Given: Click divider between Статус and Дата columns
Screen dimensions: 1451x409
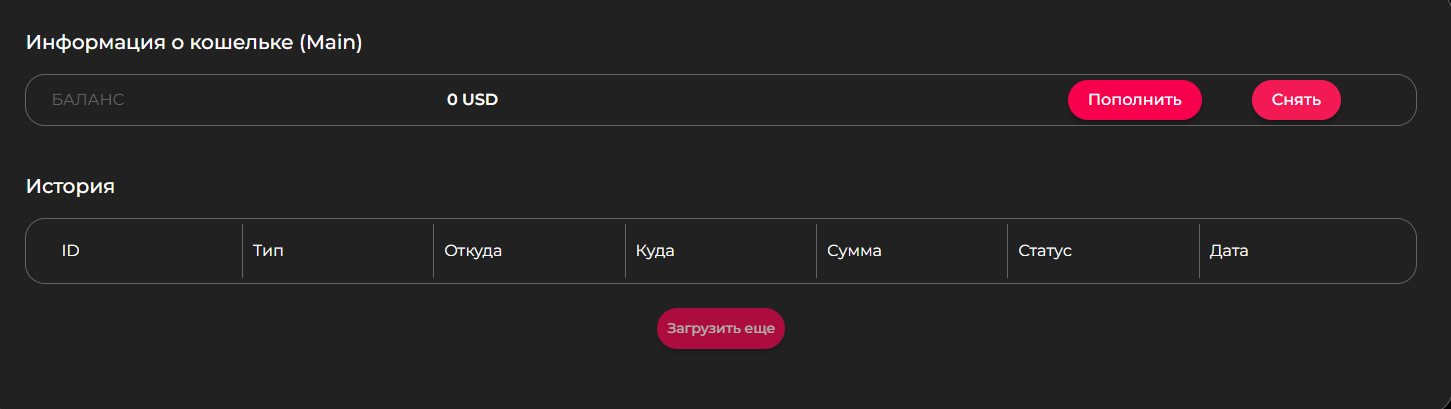Looking at the screenshot, I should (x=1199, y=251).
